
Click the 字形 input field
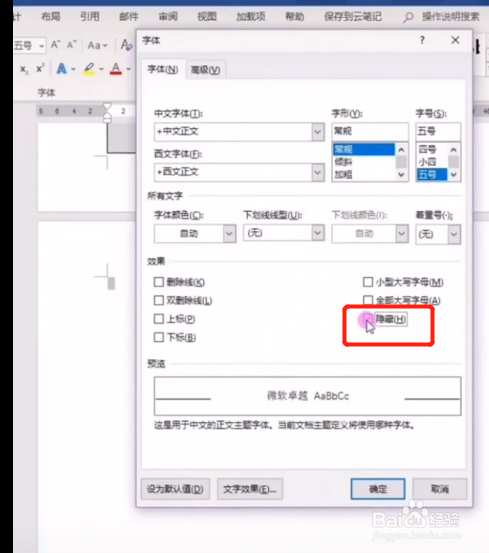370,132
